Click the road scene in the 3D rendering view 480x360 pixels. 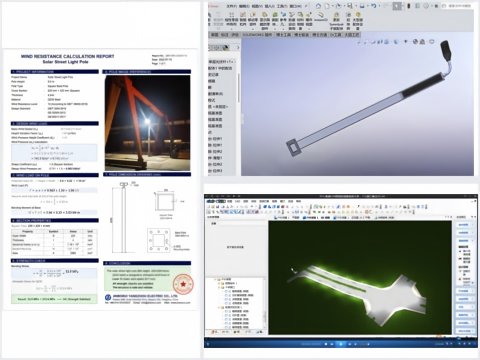[x=360, y=293]
